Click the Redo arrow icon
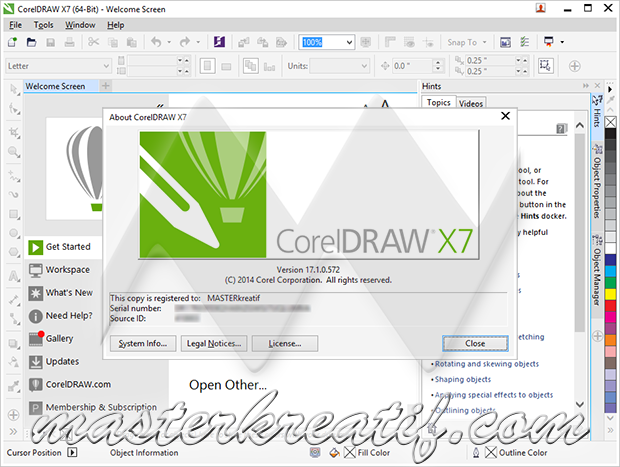The height and width of the screenshot is (467, 620). 185,42
